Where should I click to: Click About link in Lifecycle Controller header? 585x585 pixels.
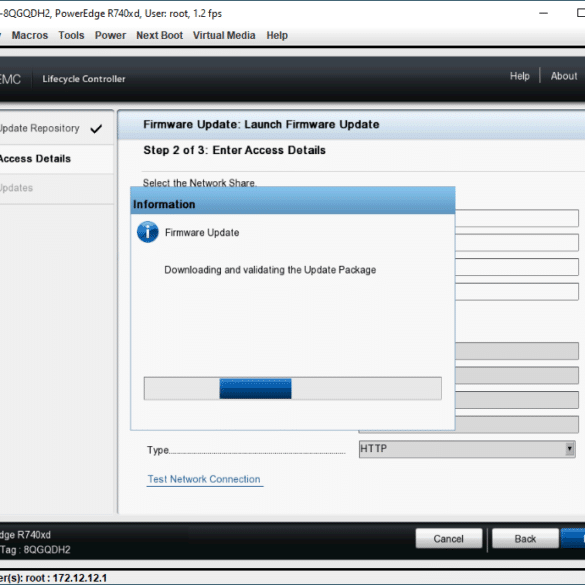coord(564,76)
